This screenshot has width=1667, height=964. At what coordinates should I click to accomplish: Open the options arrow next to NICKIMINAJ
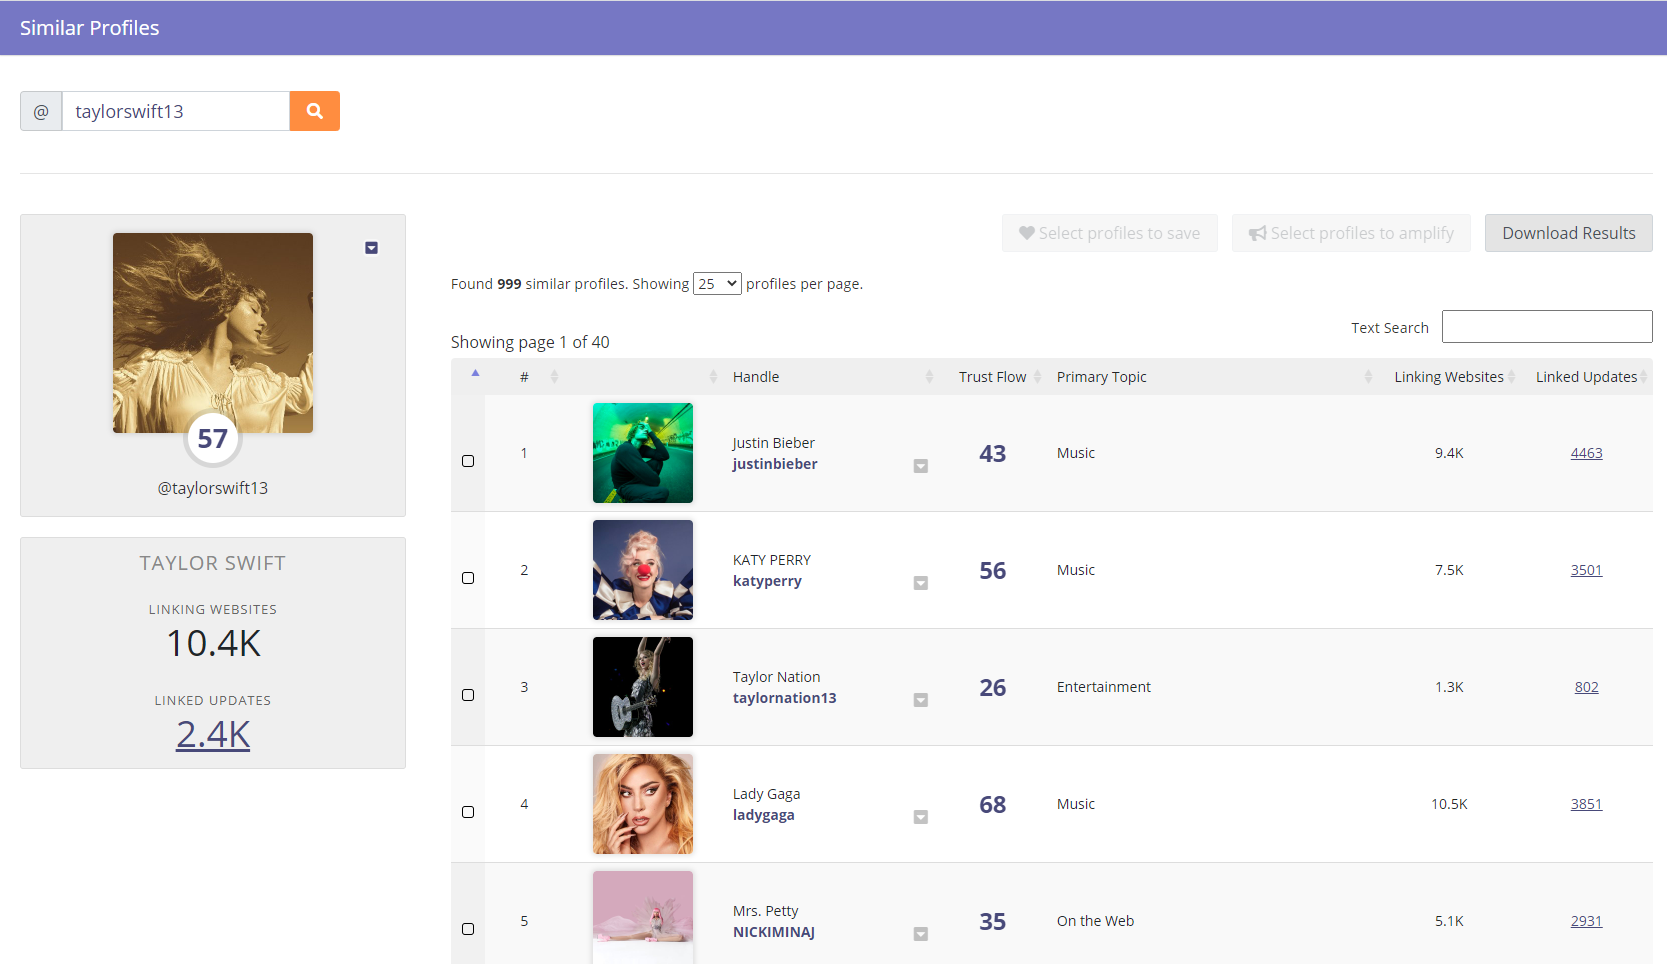[921, 934]
